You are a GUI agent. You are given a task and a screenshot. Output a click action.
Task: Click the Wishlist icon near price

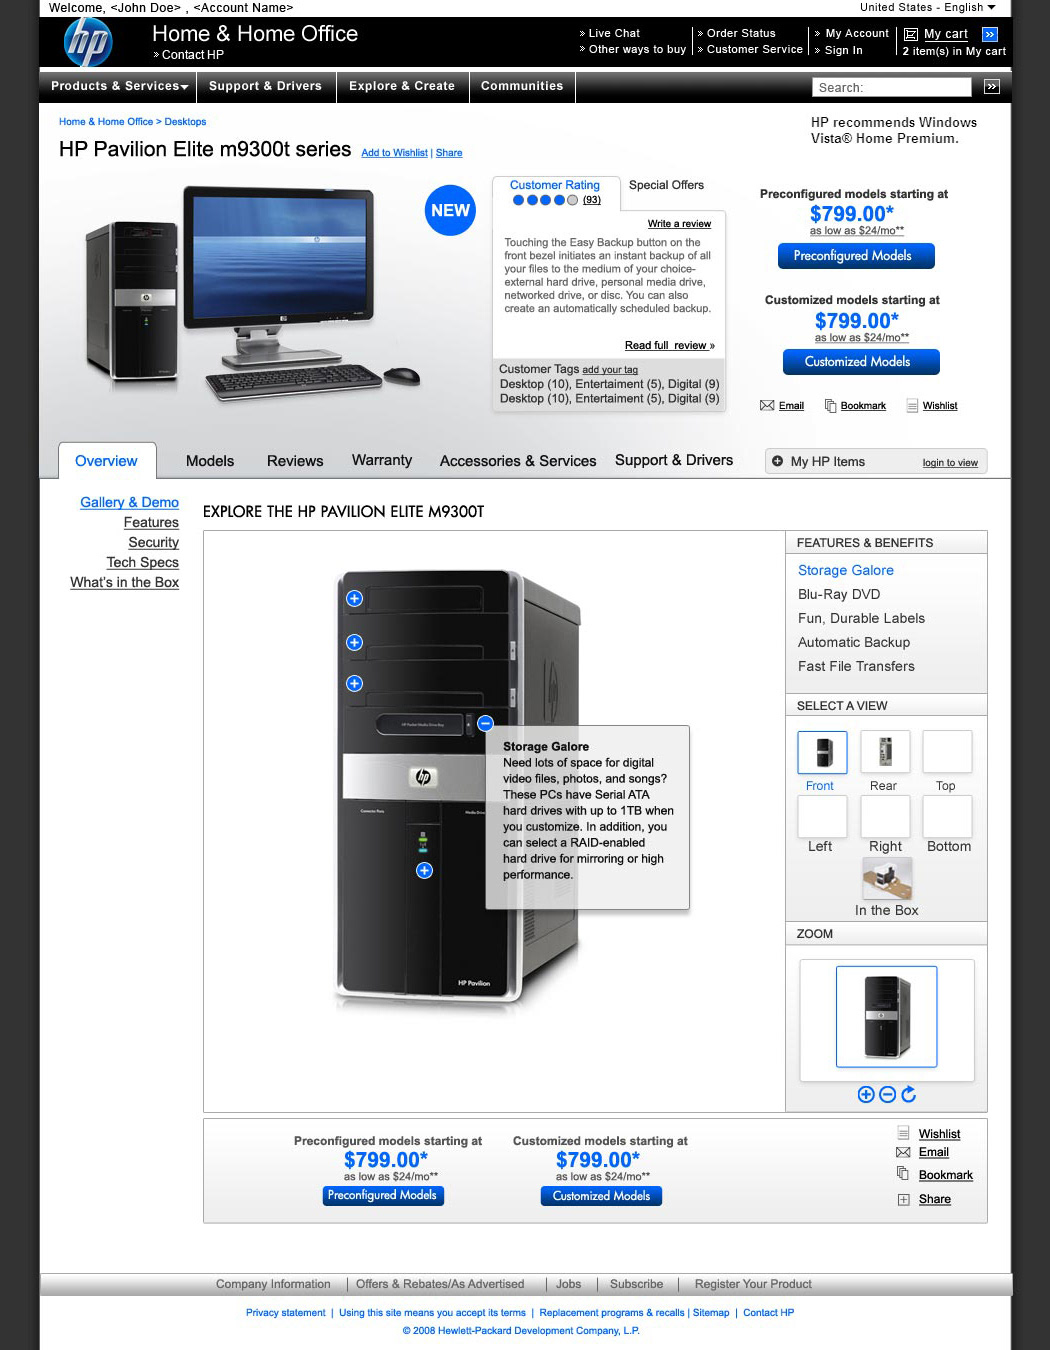coord(912,405)
